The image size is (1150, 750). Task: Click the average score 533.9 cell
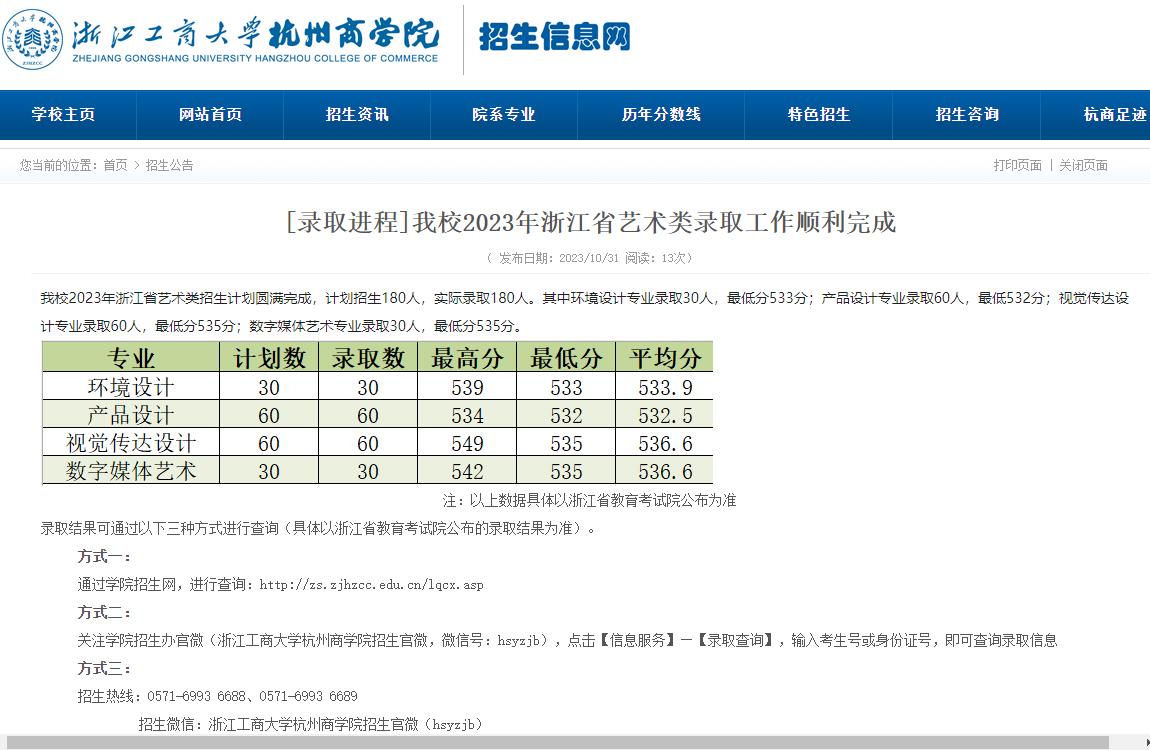pos(665,387)
